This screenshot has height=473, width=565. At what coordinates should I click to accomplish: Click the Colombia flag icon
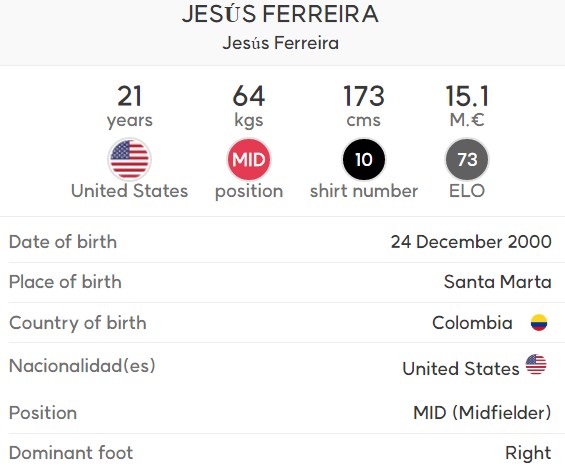tap(539, 322)
